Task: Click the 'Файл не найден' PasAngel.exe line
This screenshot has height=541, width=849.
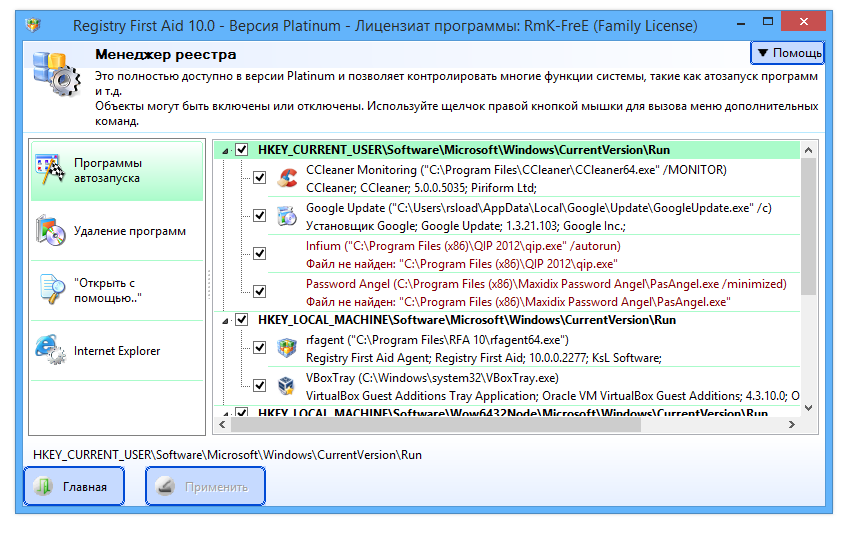Action: pos(518,302)
